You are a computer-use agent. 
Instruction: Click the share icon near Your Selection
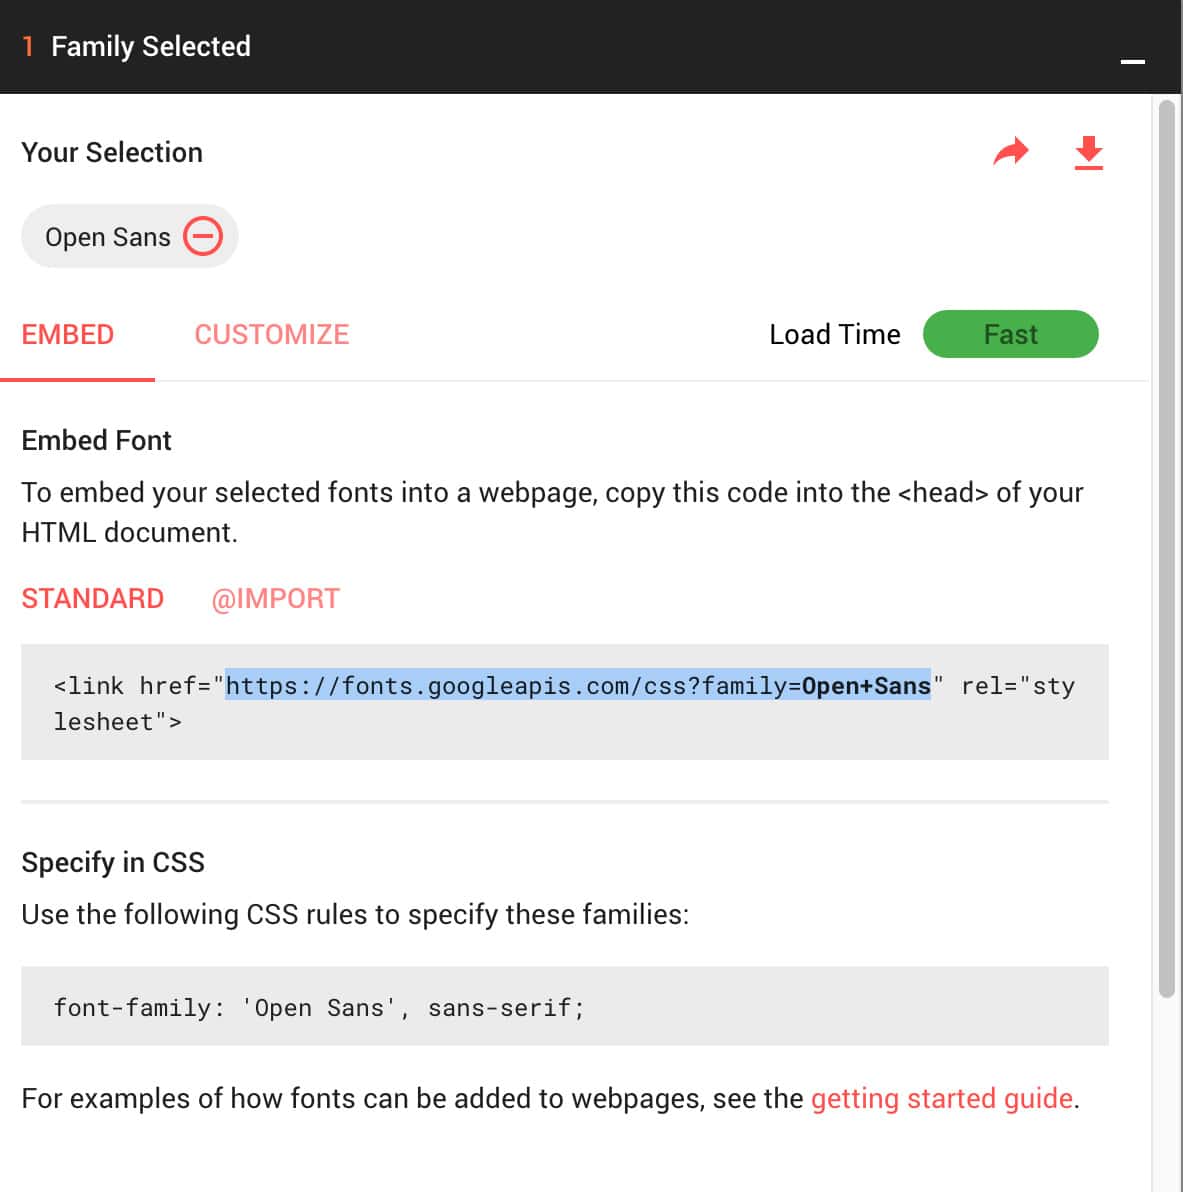click(1010, 152)
